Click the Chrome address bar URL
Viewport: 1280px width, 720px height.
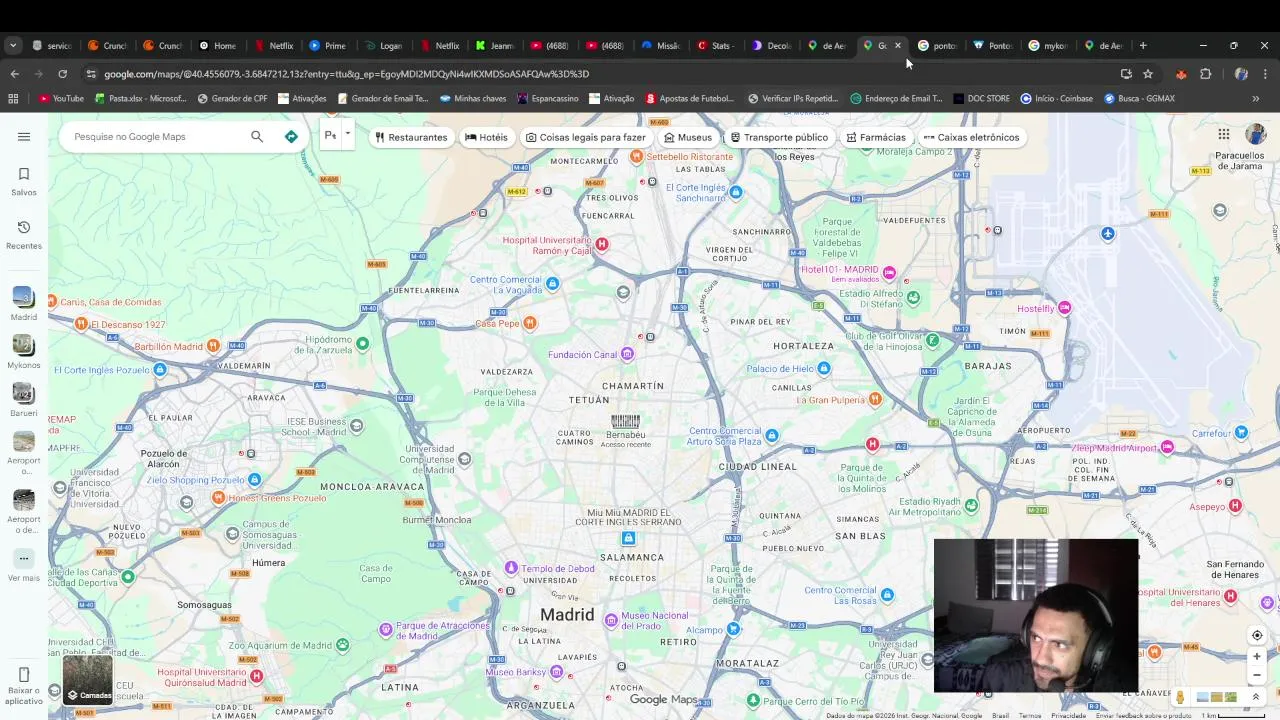tap(346, 74)
